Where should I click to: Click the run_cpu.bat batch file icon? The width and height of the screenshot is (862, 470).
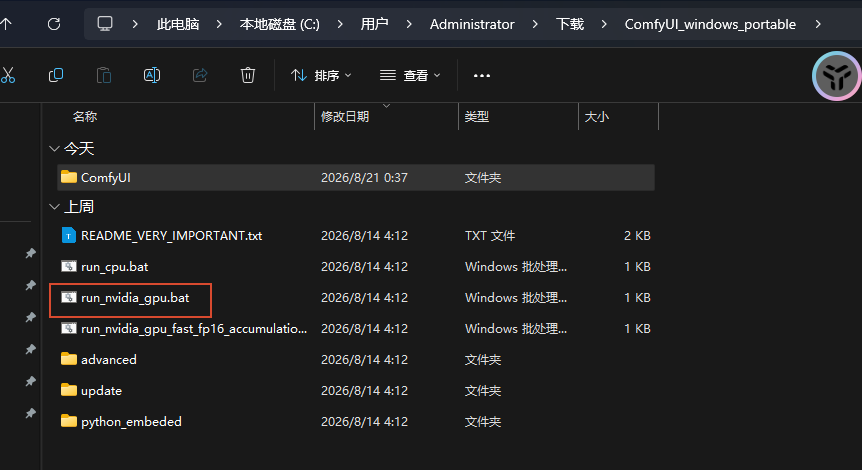69,266
